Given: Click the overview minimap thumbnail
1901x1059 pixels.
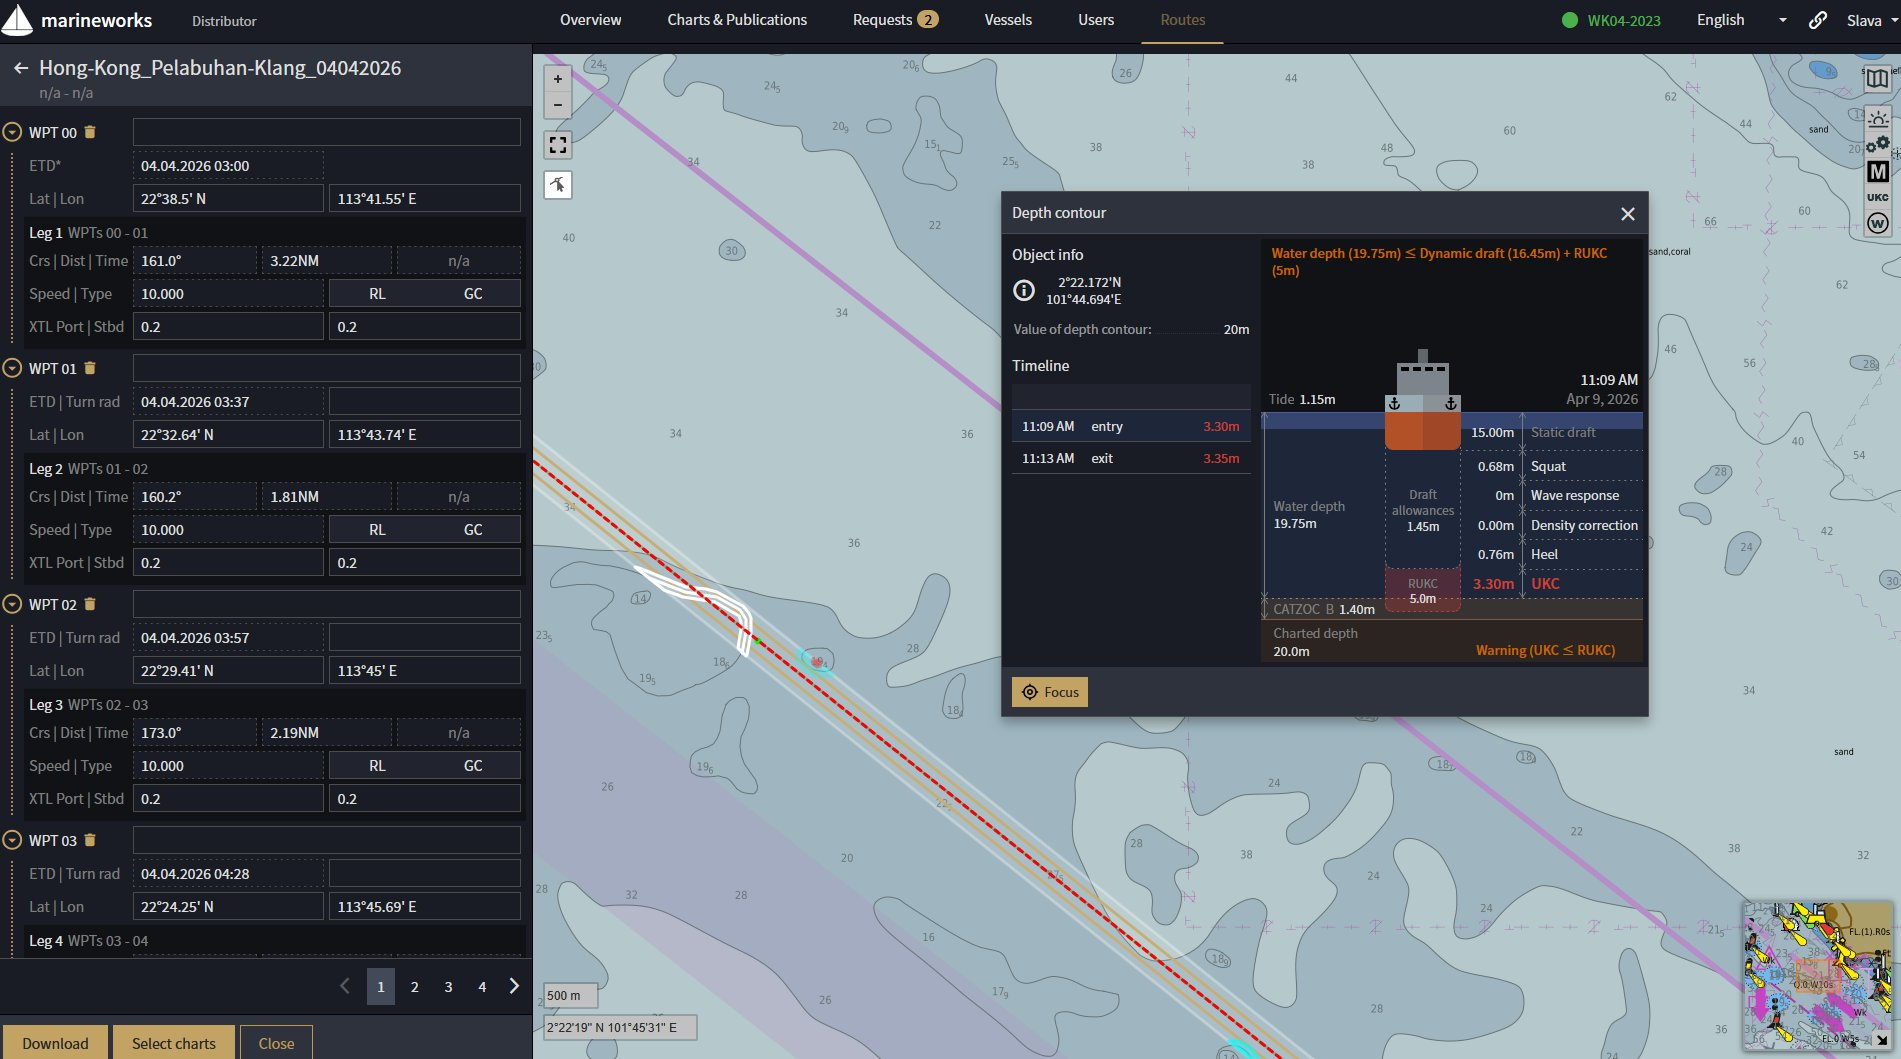Looking at the screenshot, I should coord(1817,975).
